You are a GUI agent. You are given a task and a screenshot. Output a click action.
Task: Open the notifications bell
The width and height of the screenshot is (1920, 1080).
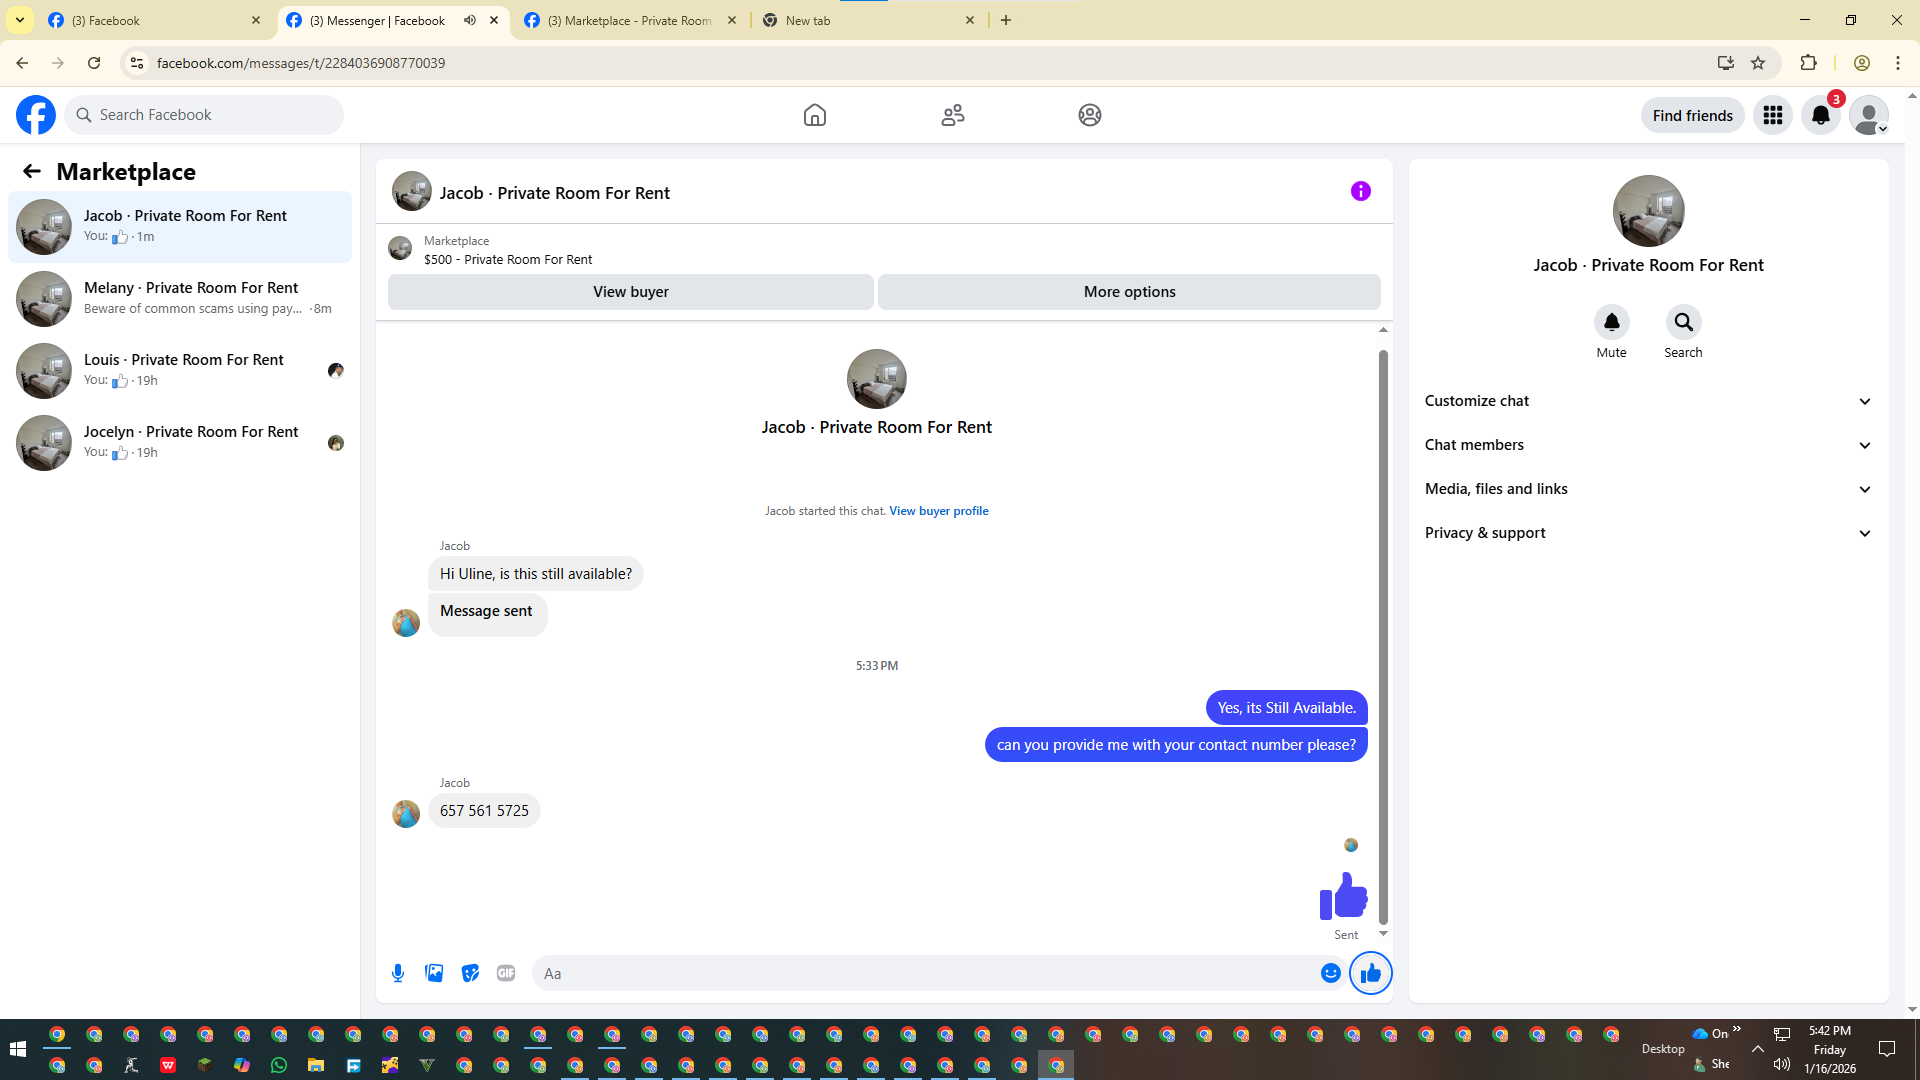point(1820,115)
